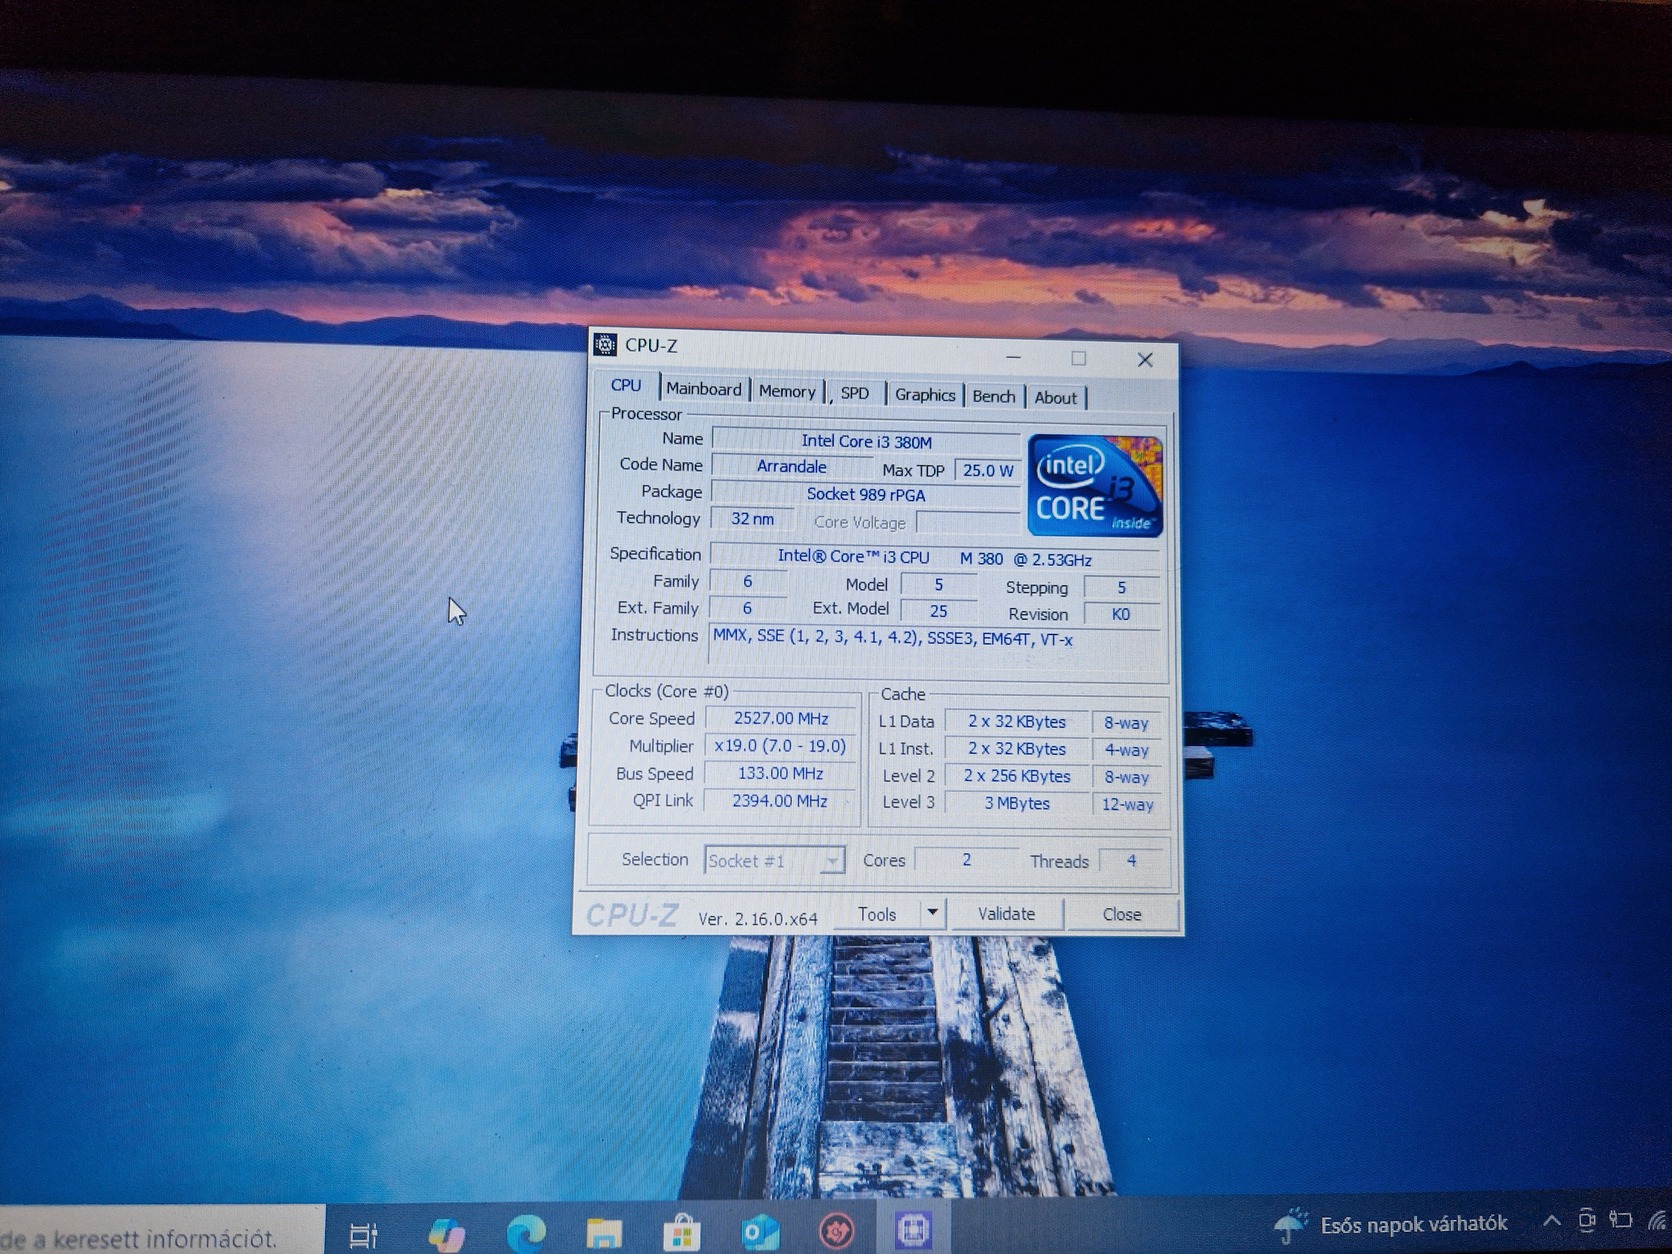
Task: Click the L1 Inst. associativity '4-way'
Action: [x=1126, y=750]
